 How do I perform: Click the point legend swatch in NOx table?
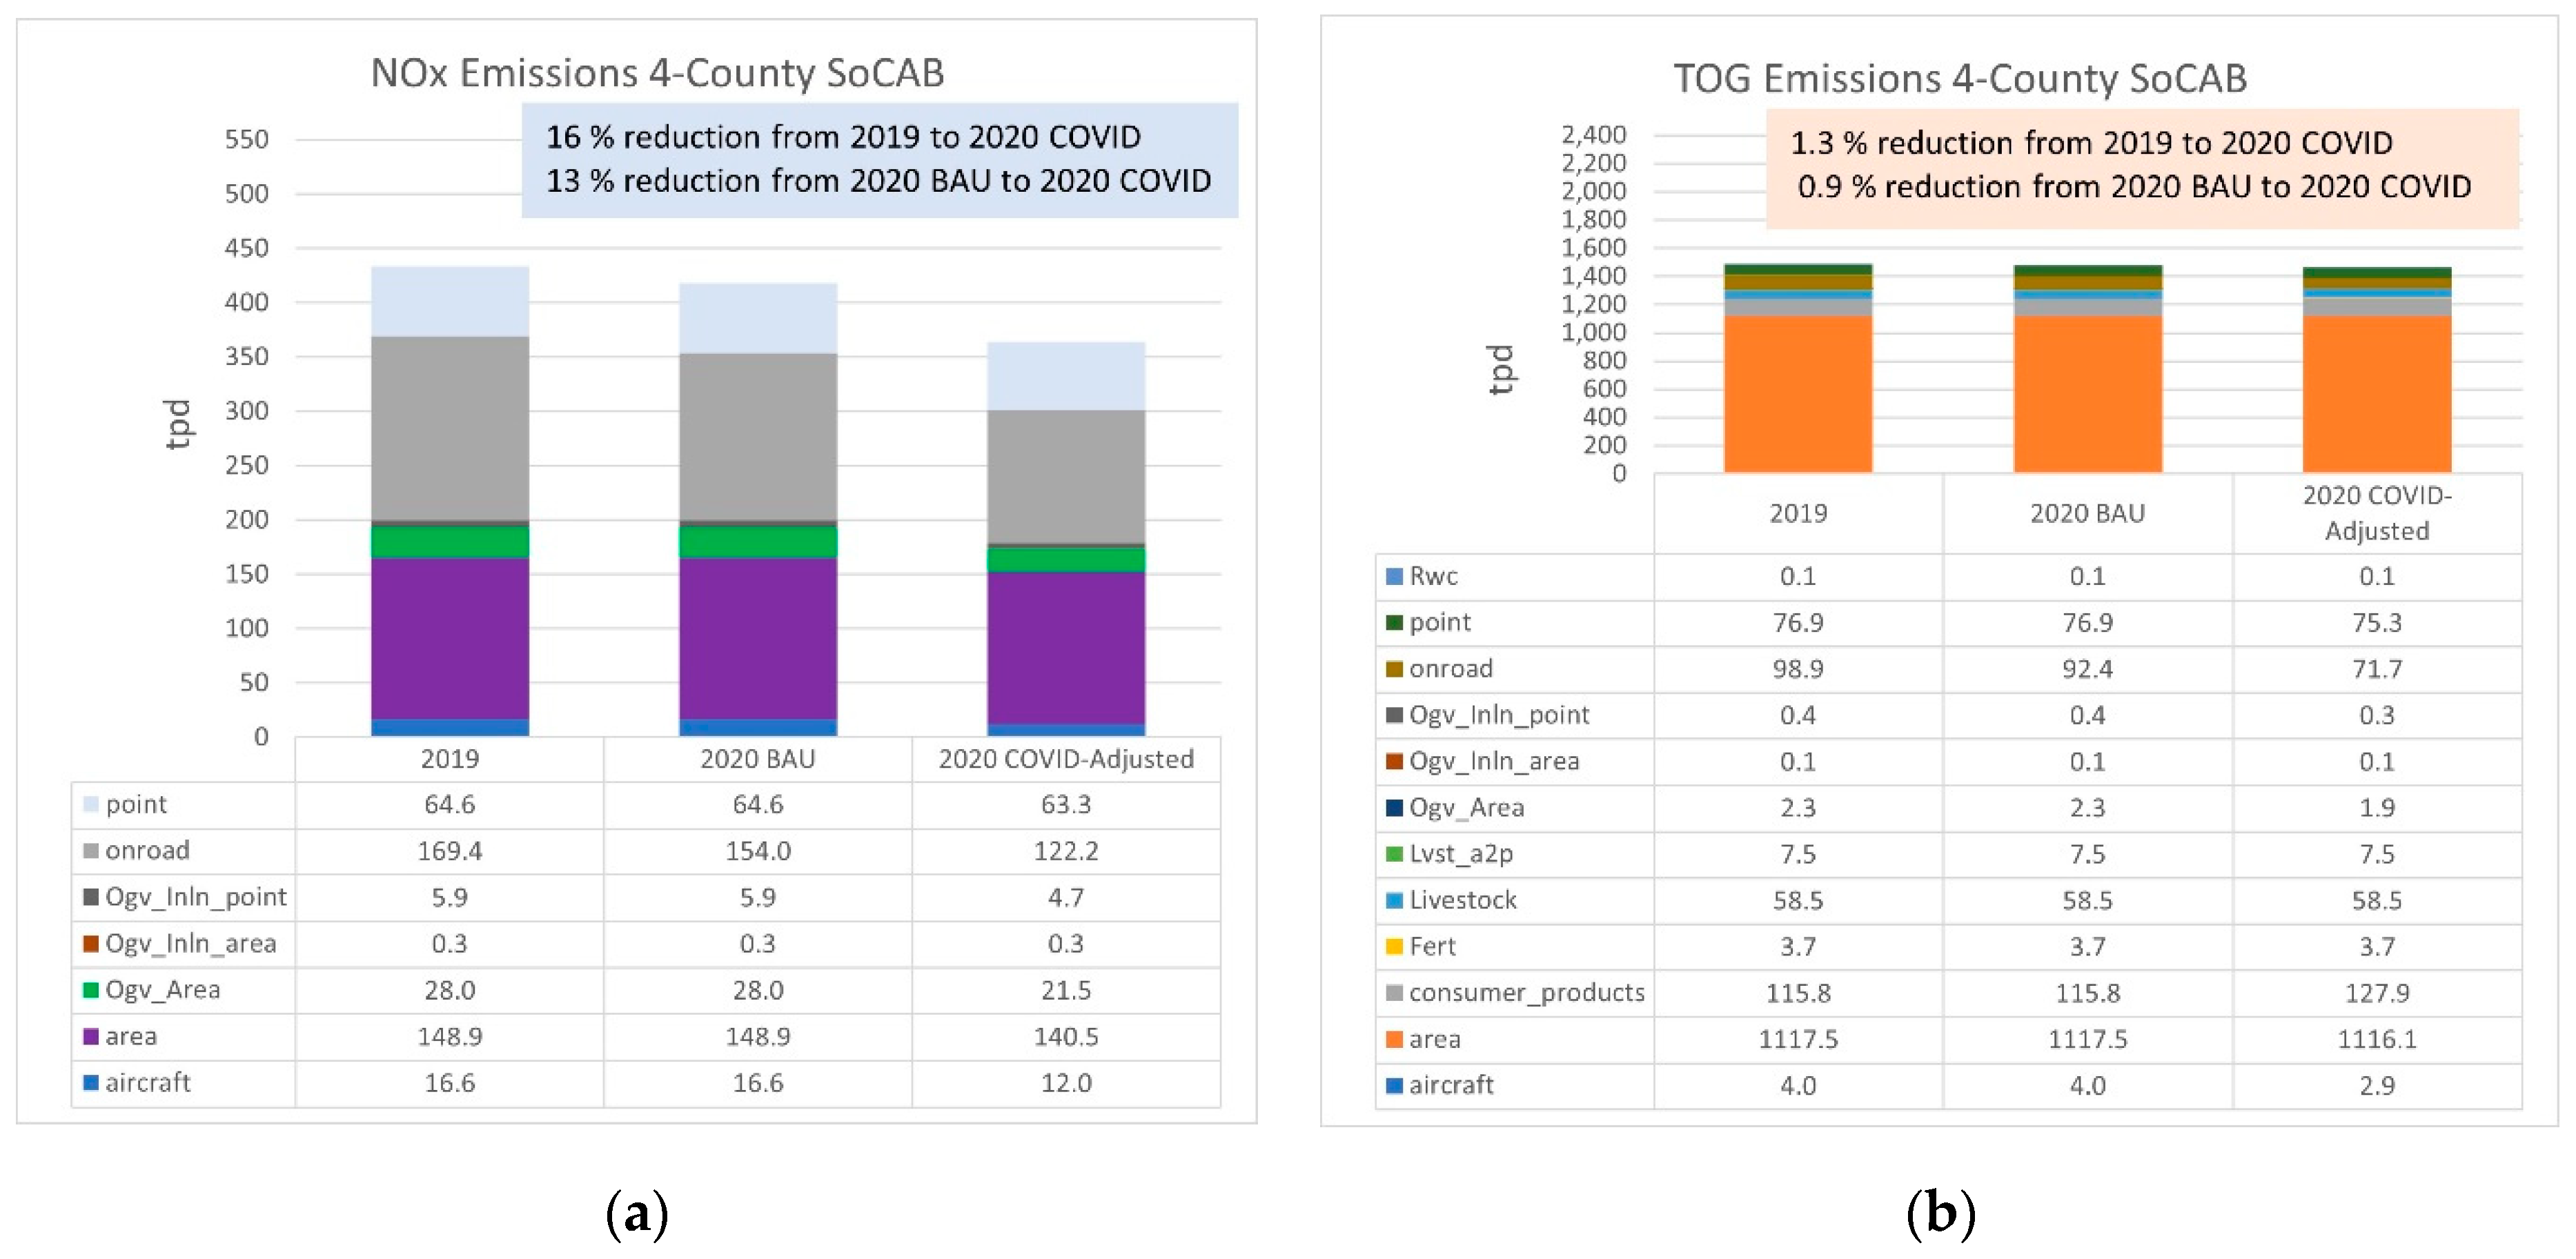tap(91, 804)
